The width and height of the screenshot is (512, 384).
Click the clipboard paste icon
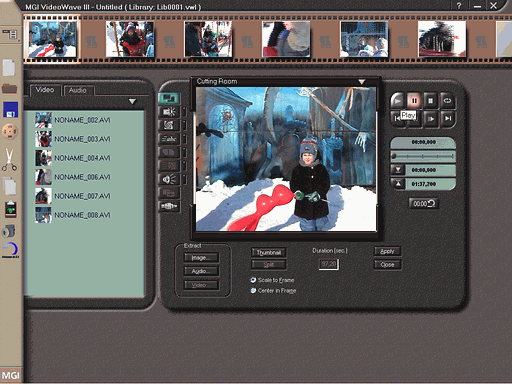coord(11,209)
